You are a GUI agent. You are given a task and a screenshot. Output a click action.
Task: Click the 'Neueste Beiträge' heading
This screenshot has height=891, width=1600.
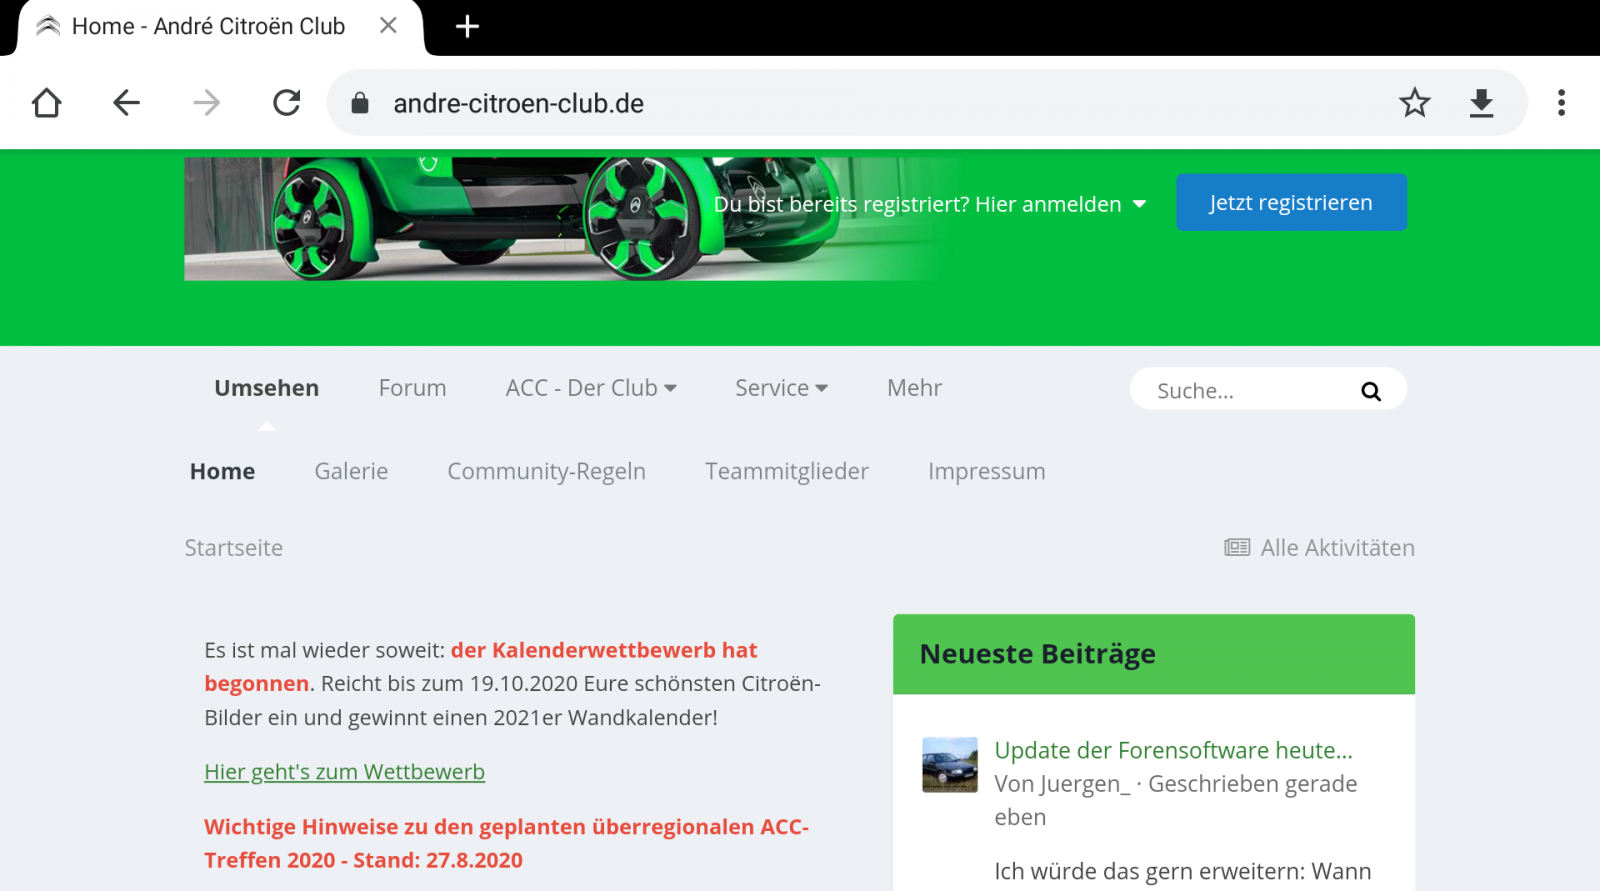tap(1037, 654)
